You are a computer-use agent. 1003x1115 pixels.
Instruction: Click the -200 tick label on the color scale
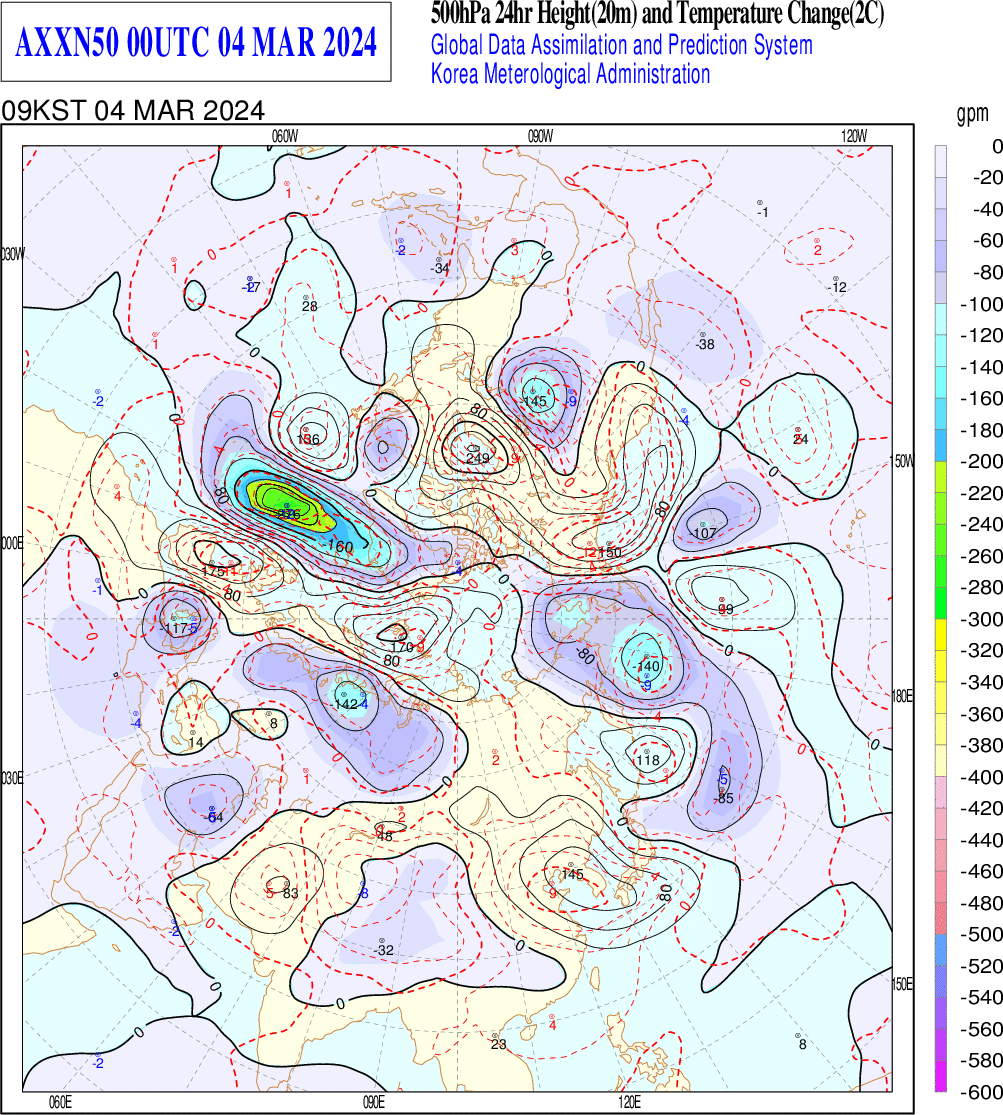pos(981,461)
